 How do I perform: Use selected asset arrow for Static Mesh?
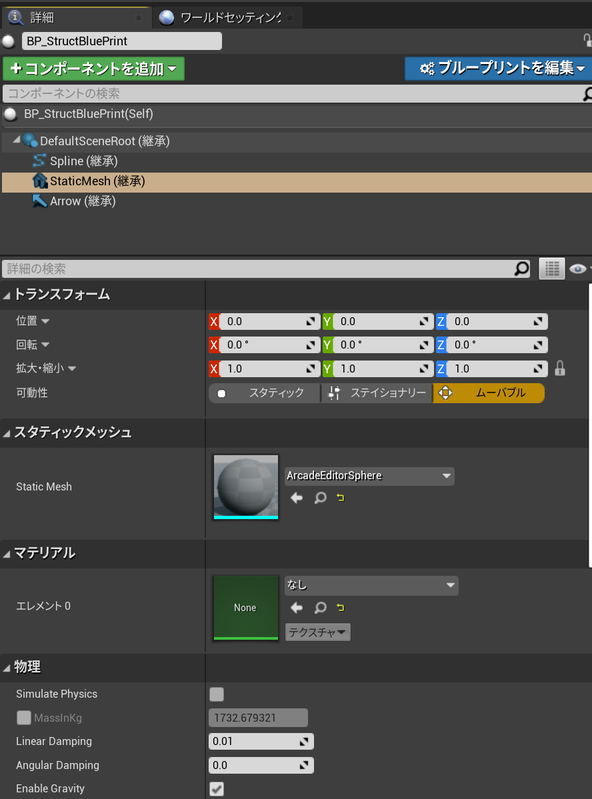click(297, 498)
